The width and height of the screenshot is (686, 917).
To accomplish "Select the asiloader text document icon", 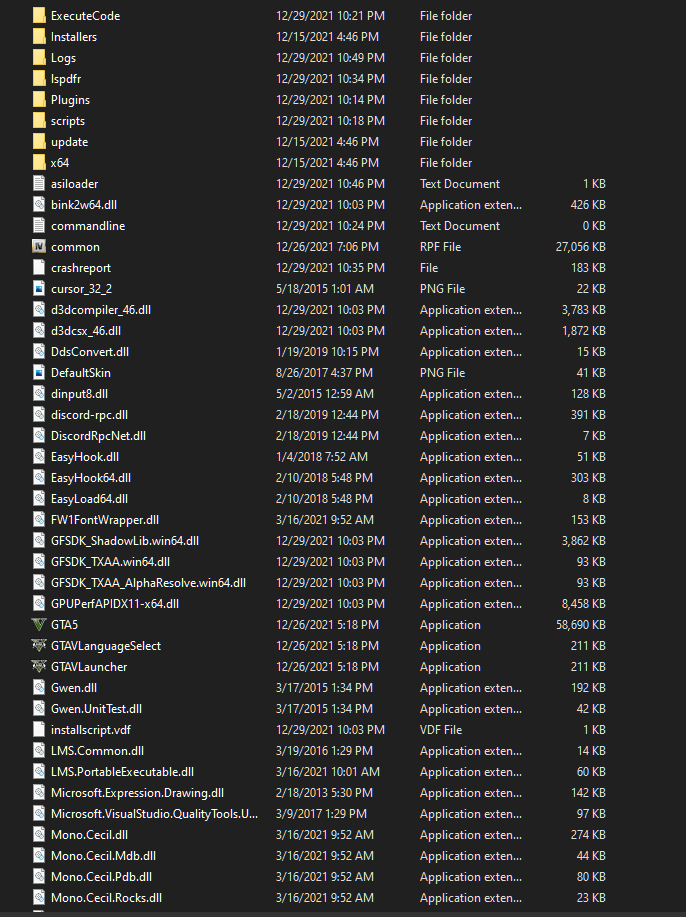I will click(39, 184).
